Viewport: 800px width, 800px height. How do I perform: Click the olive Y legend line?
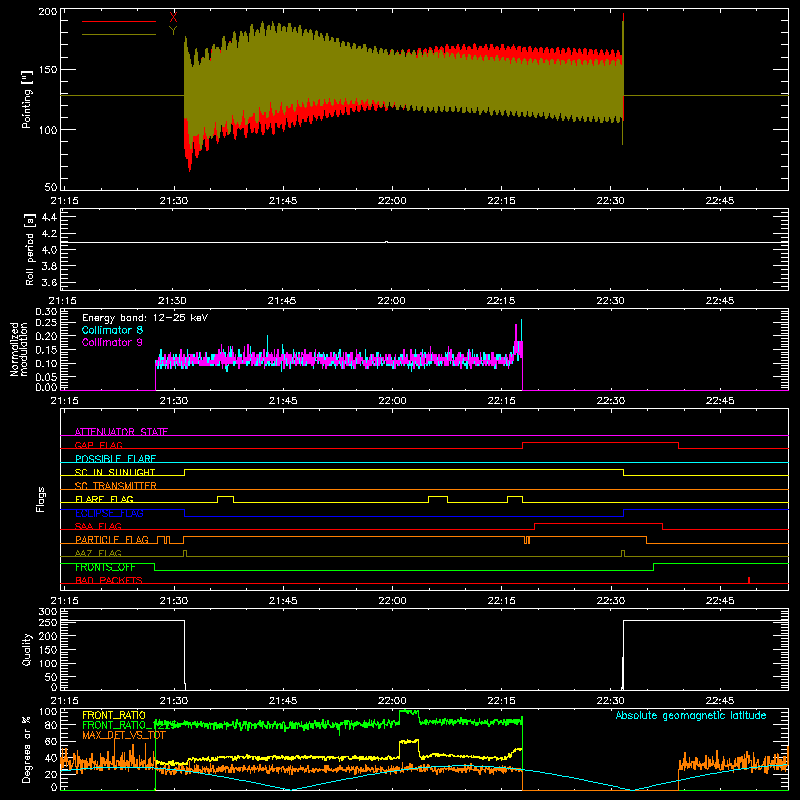[119, 34]
